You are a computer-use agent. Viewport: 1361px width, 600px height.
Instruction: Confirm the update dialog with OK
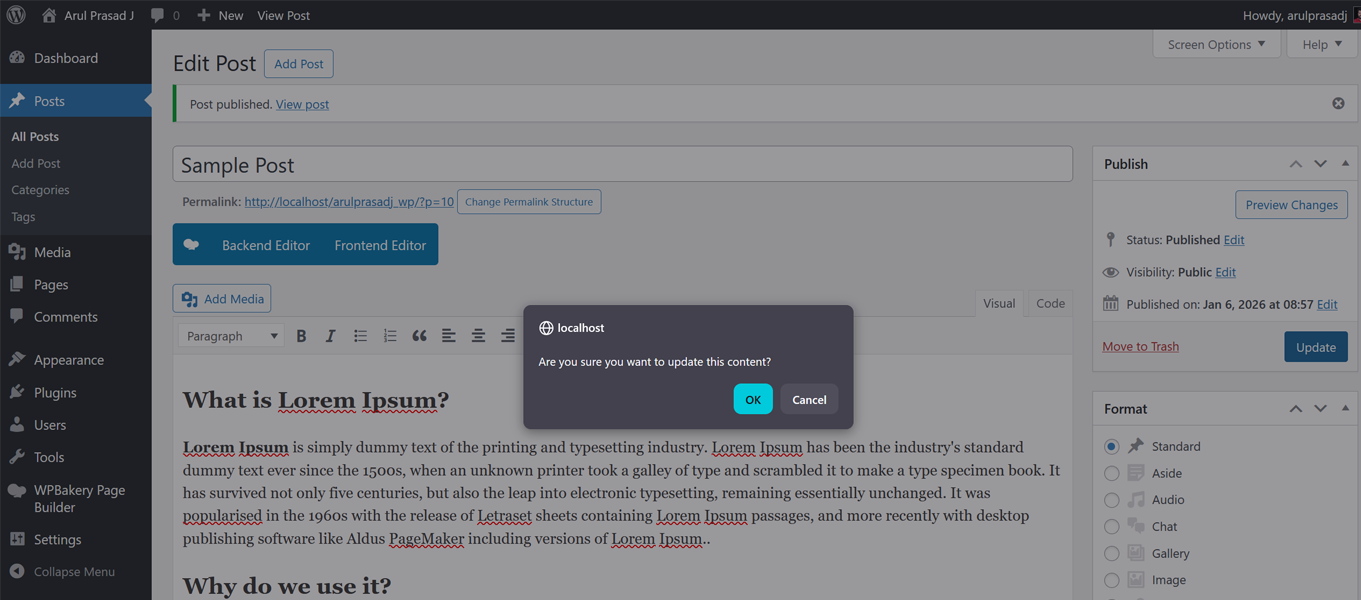tap(753, 399)
